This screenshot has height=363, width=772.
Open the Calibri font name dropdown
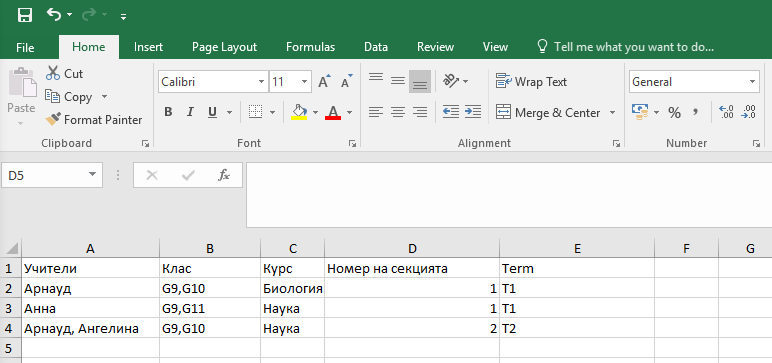[x=261, y=82]
